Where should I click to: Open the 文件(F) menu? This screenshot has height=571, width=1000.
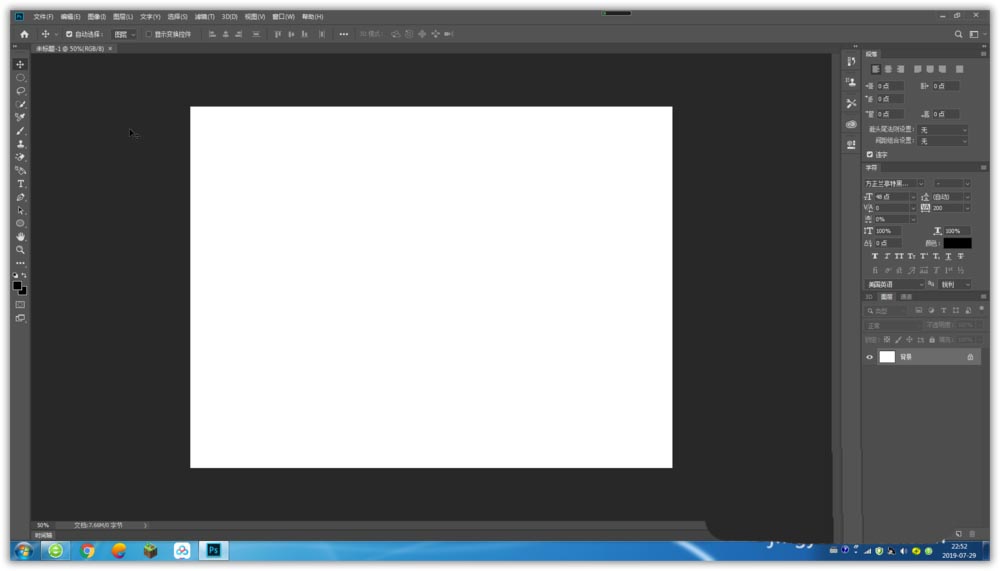click(x=43, y=17)
